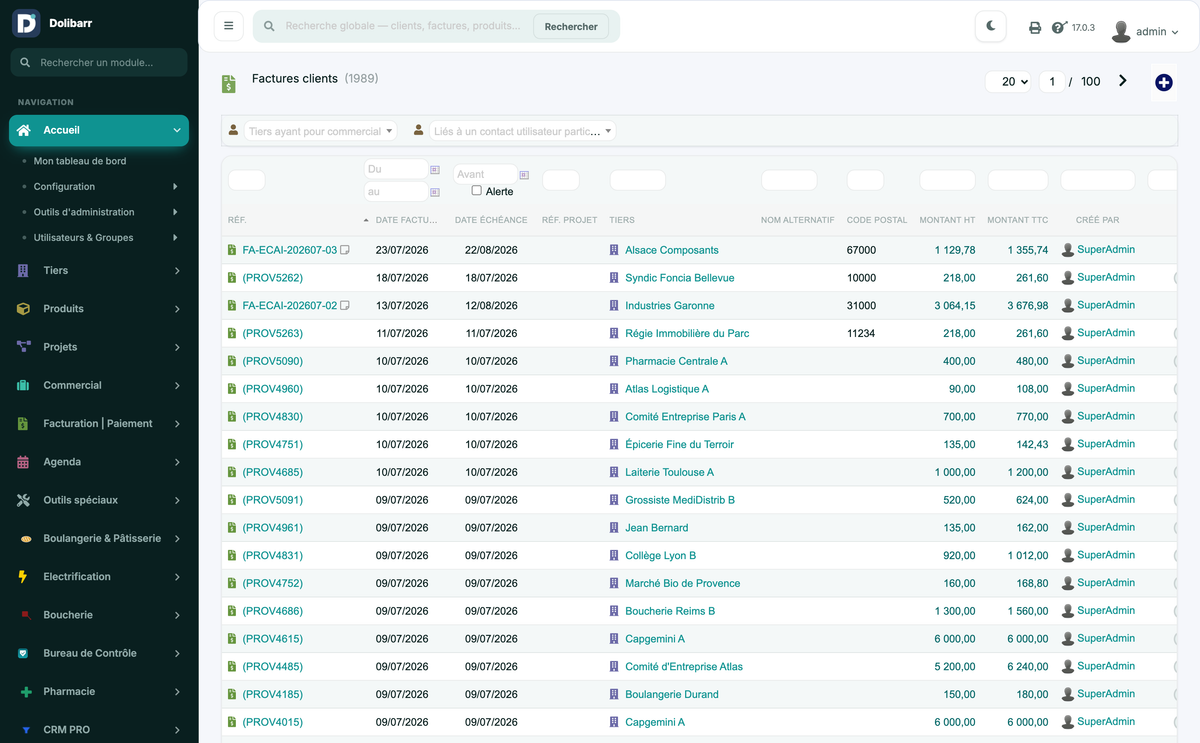Image resolution: width=1200 pixels, height=743 pixels.
Task: Click invoice icon beside (PROV5262)
Action: [x=232, y=278]
